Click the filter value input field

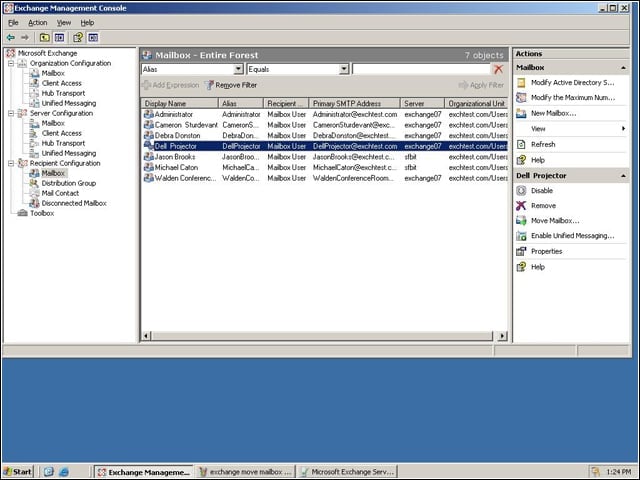[x=421, y=69]
